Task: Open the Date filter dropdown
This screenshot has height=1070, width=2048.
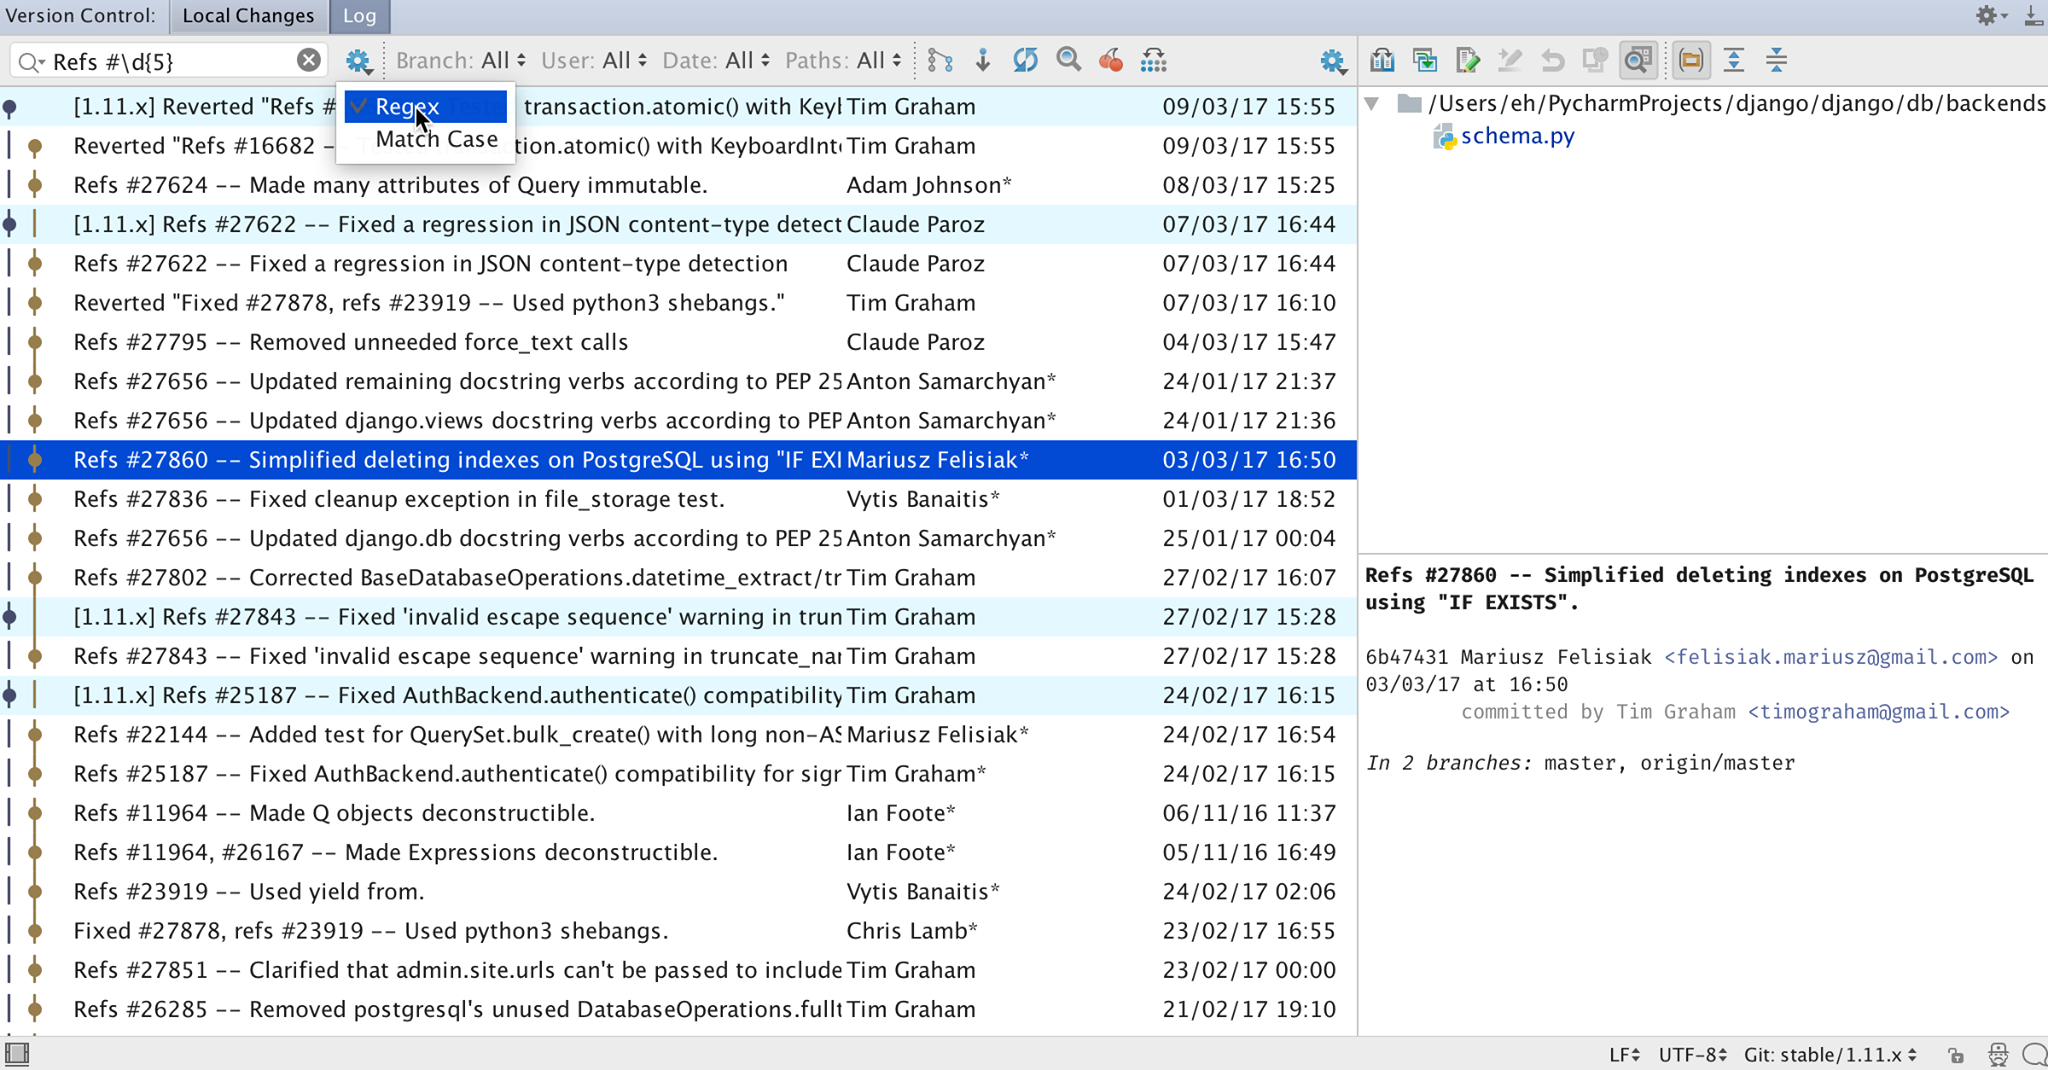Action: (x=716, y=61)
